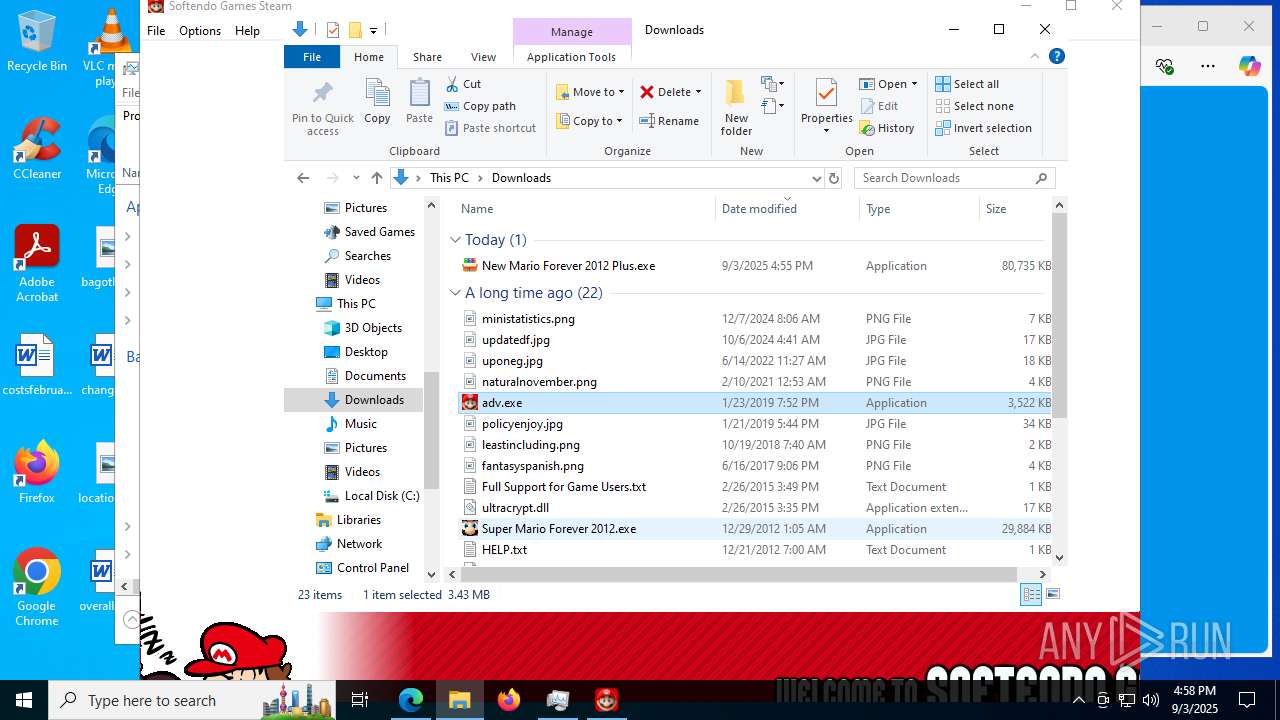Switch to the Share tab

coord(427,57)
